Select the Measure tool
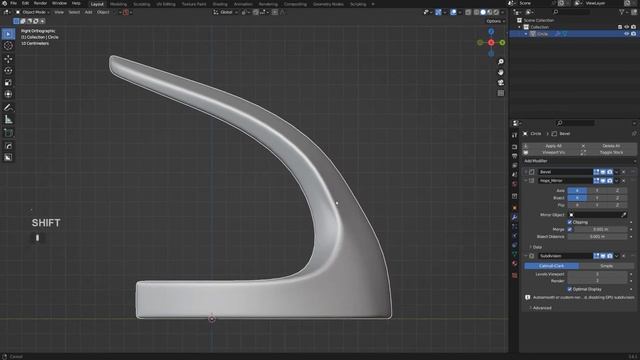The image size is (640, 360). click(x=8, y=120)
